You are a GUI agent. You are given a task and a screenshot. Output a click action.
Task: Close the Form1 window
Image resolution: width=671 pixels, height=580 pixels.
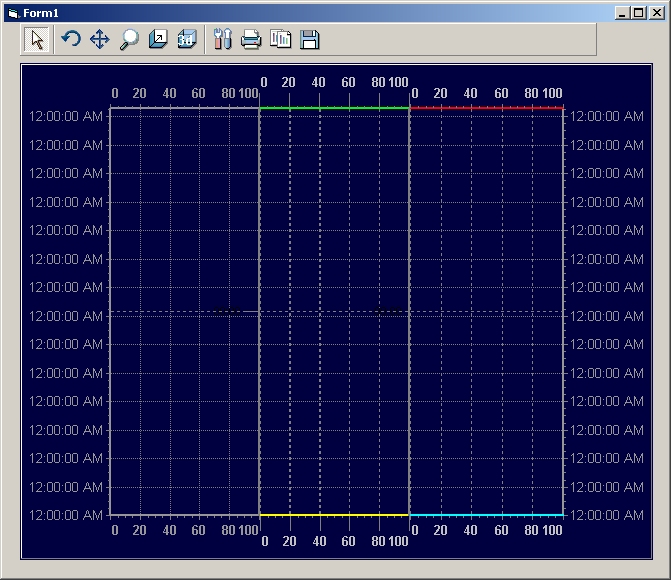coord(657,13)
